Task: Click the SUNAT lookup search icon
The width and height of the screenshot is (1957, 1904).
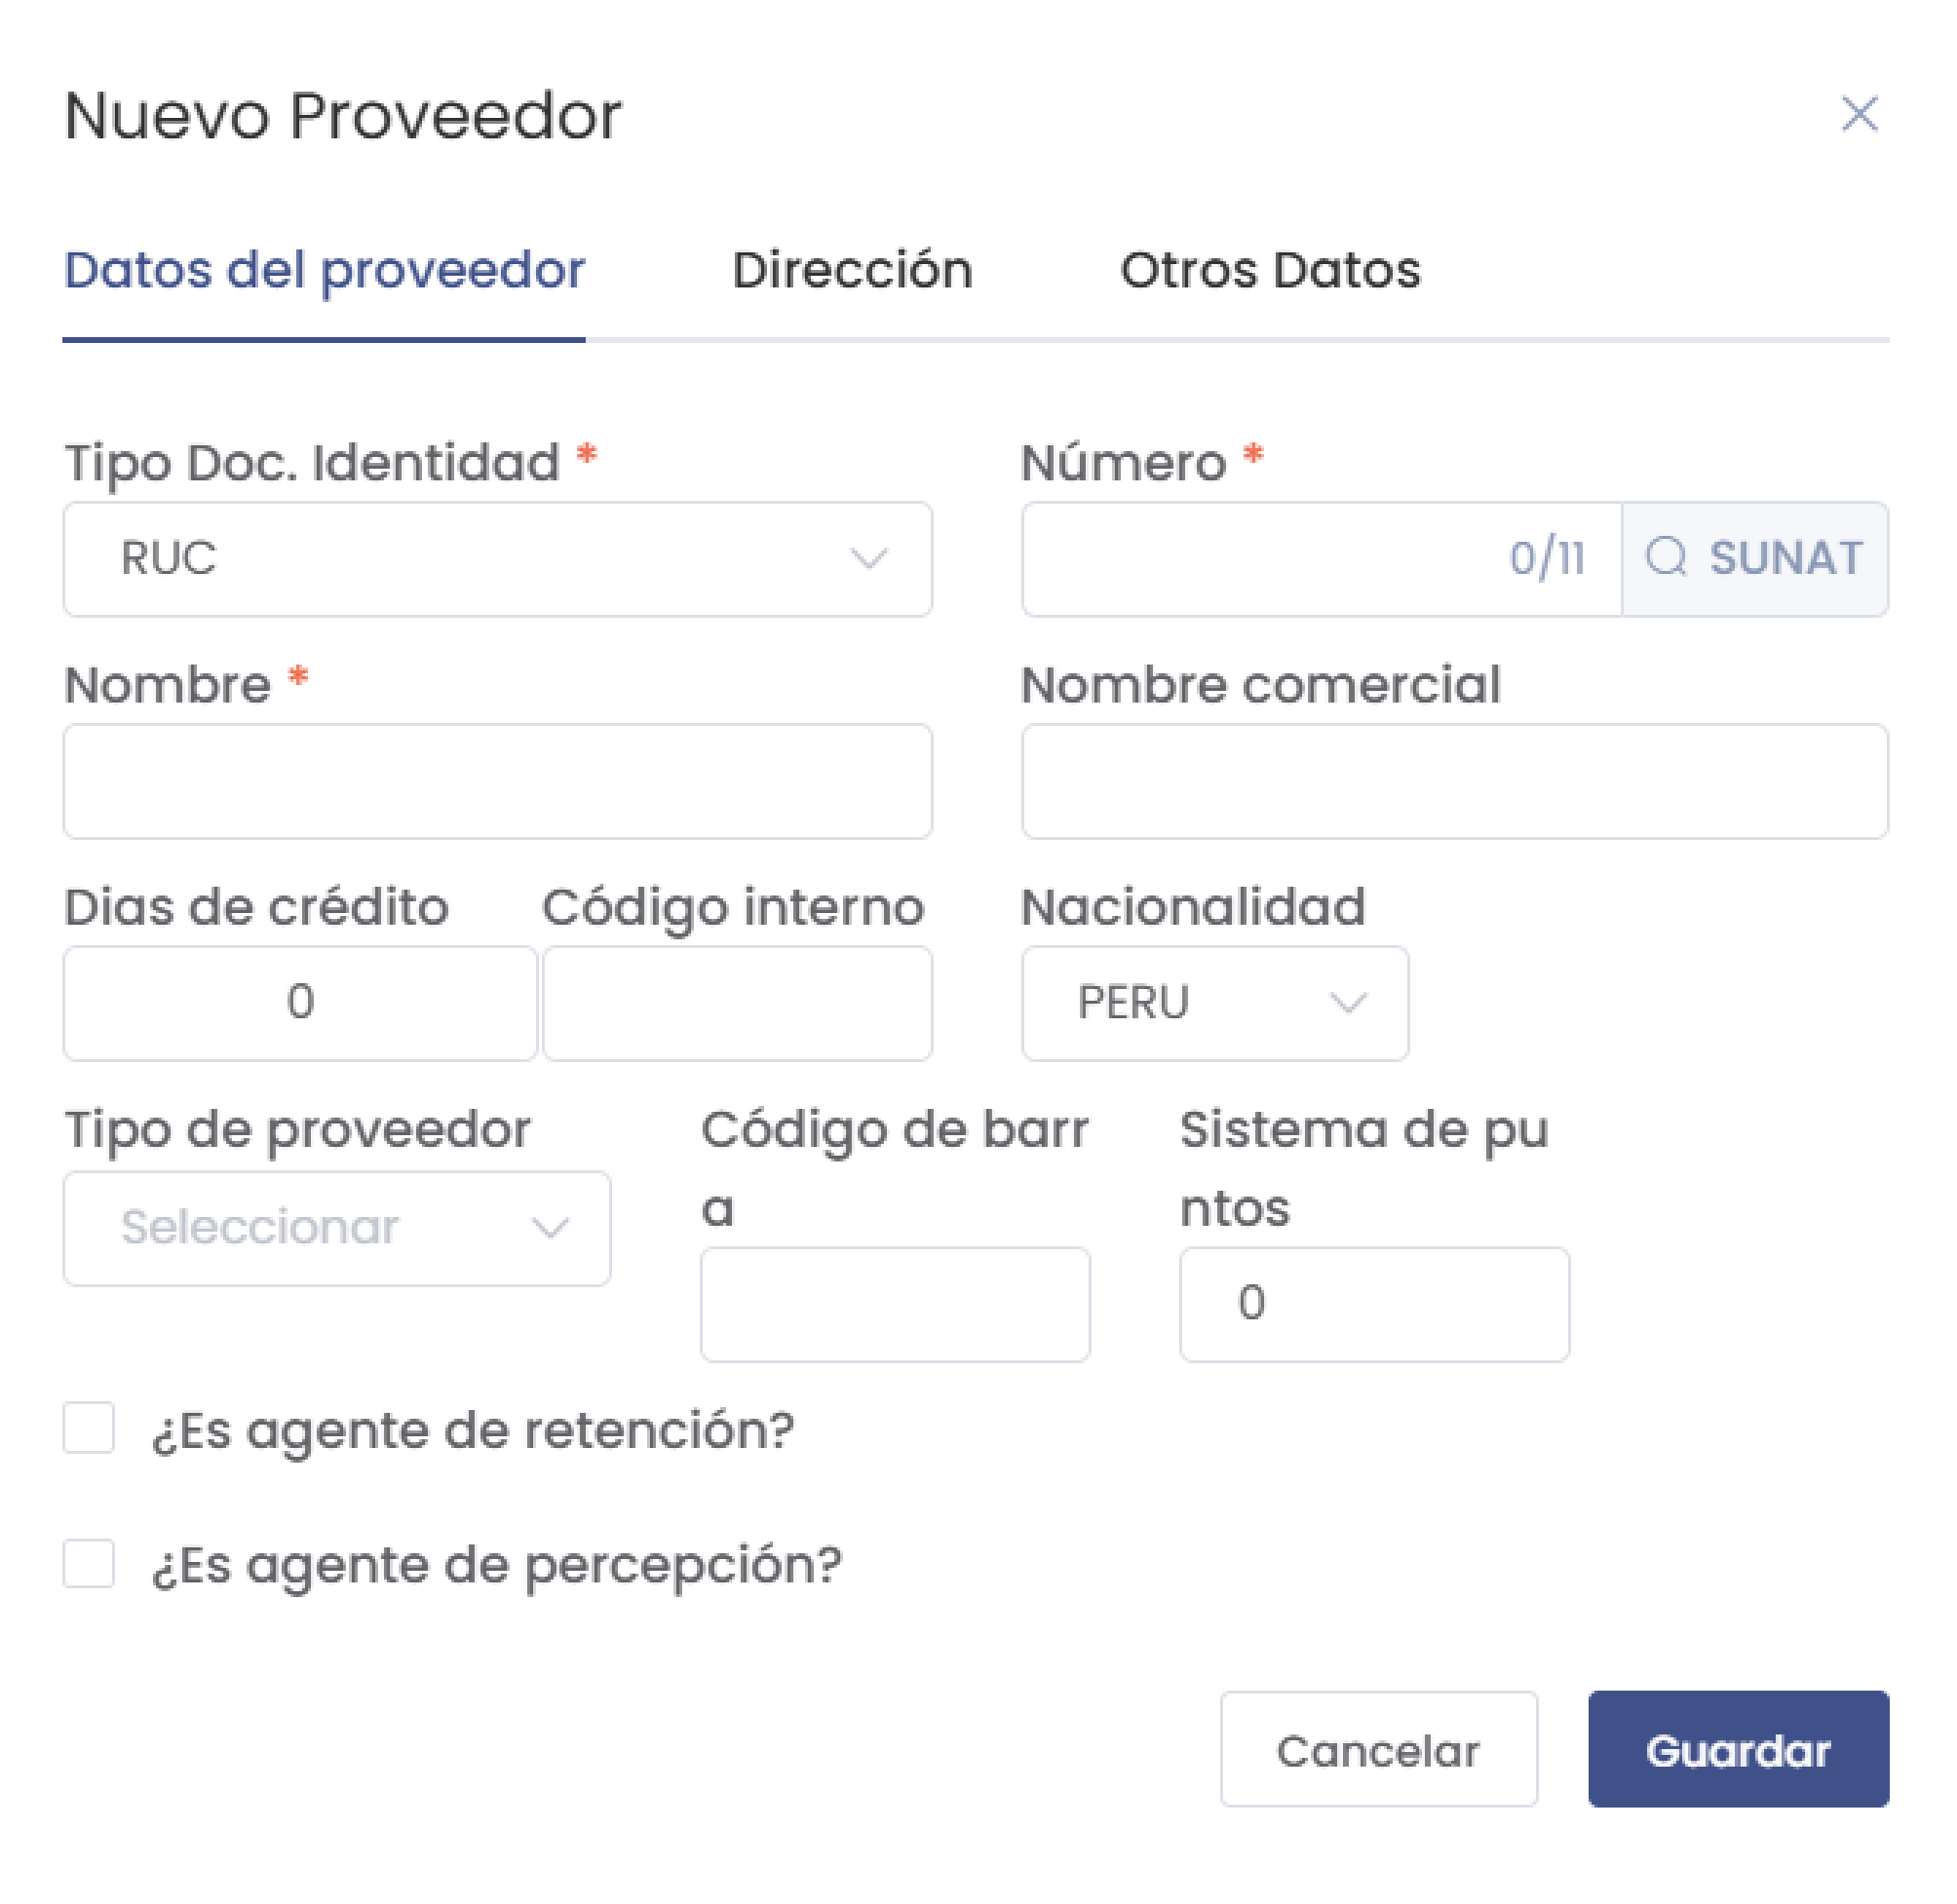Action: 1670,559
